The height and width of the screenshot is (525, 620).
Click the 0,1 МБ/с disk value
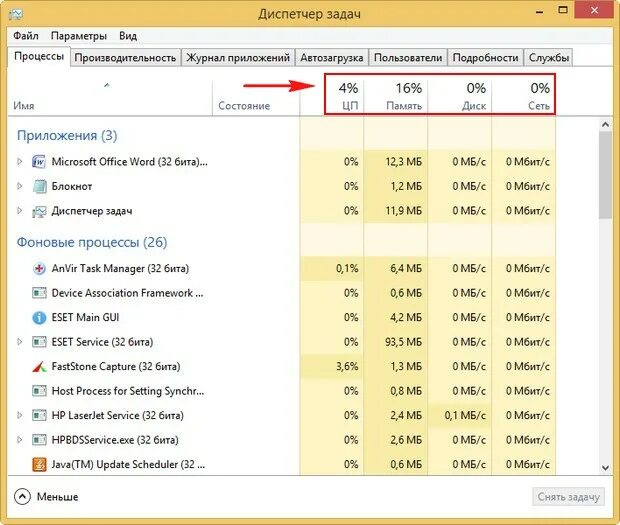[x=465, y=415]
